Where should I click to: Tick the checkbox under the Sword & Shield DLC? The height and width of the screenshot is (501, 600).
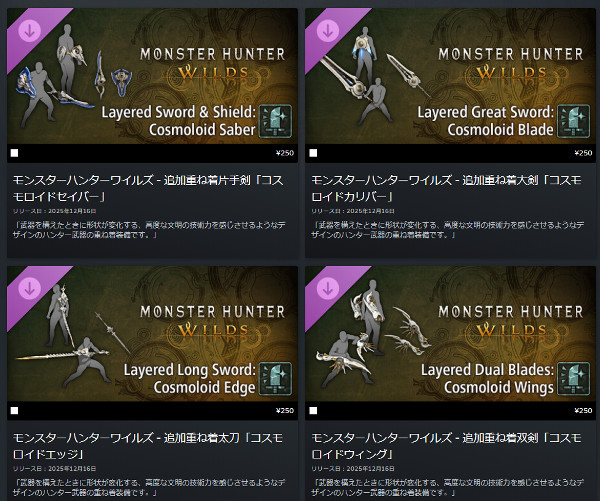click(x=15, y=153)
